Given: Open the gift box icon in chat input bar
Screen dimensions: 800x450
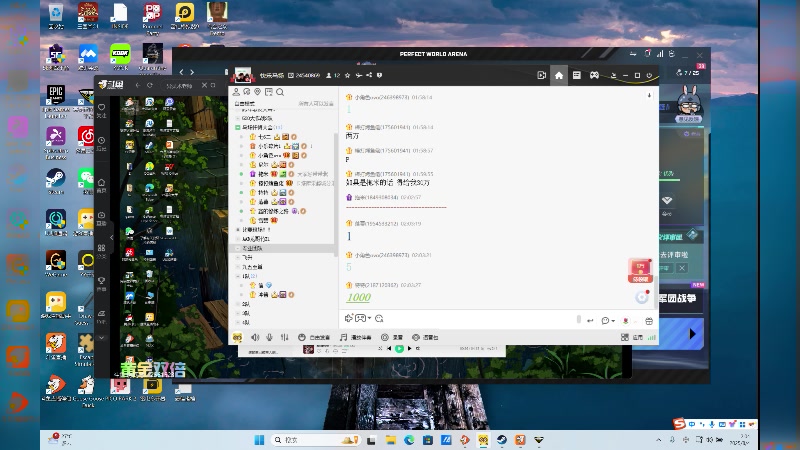Looking at the screenshot, I should [x=649, y=321].
